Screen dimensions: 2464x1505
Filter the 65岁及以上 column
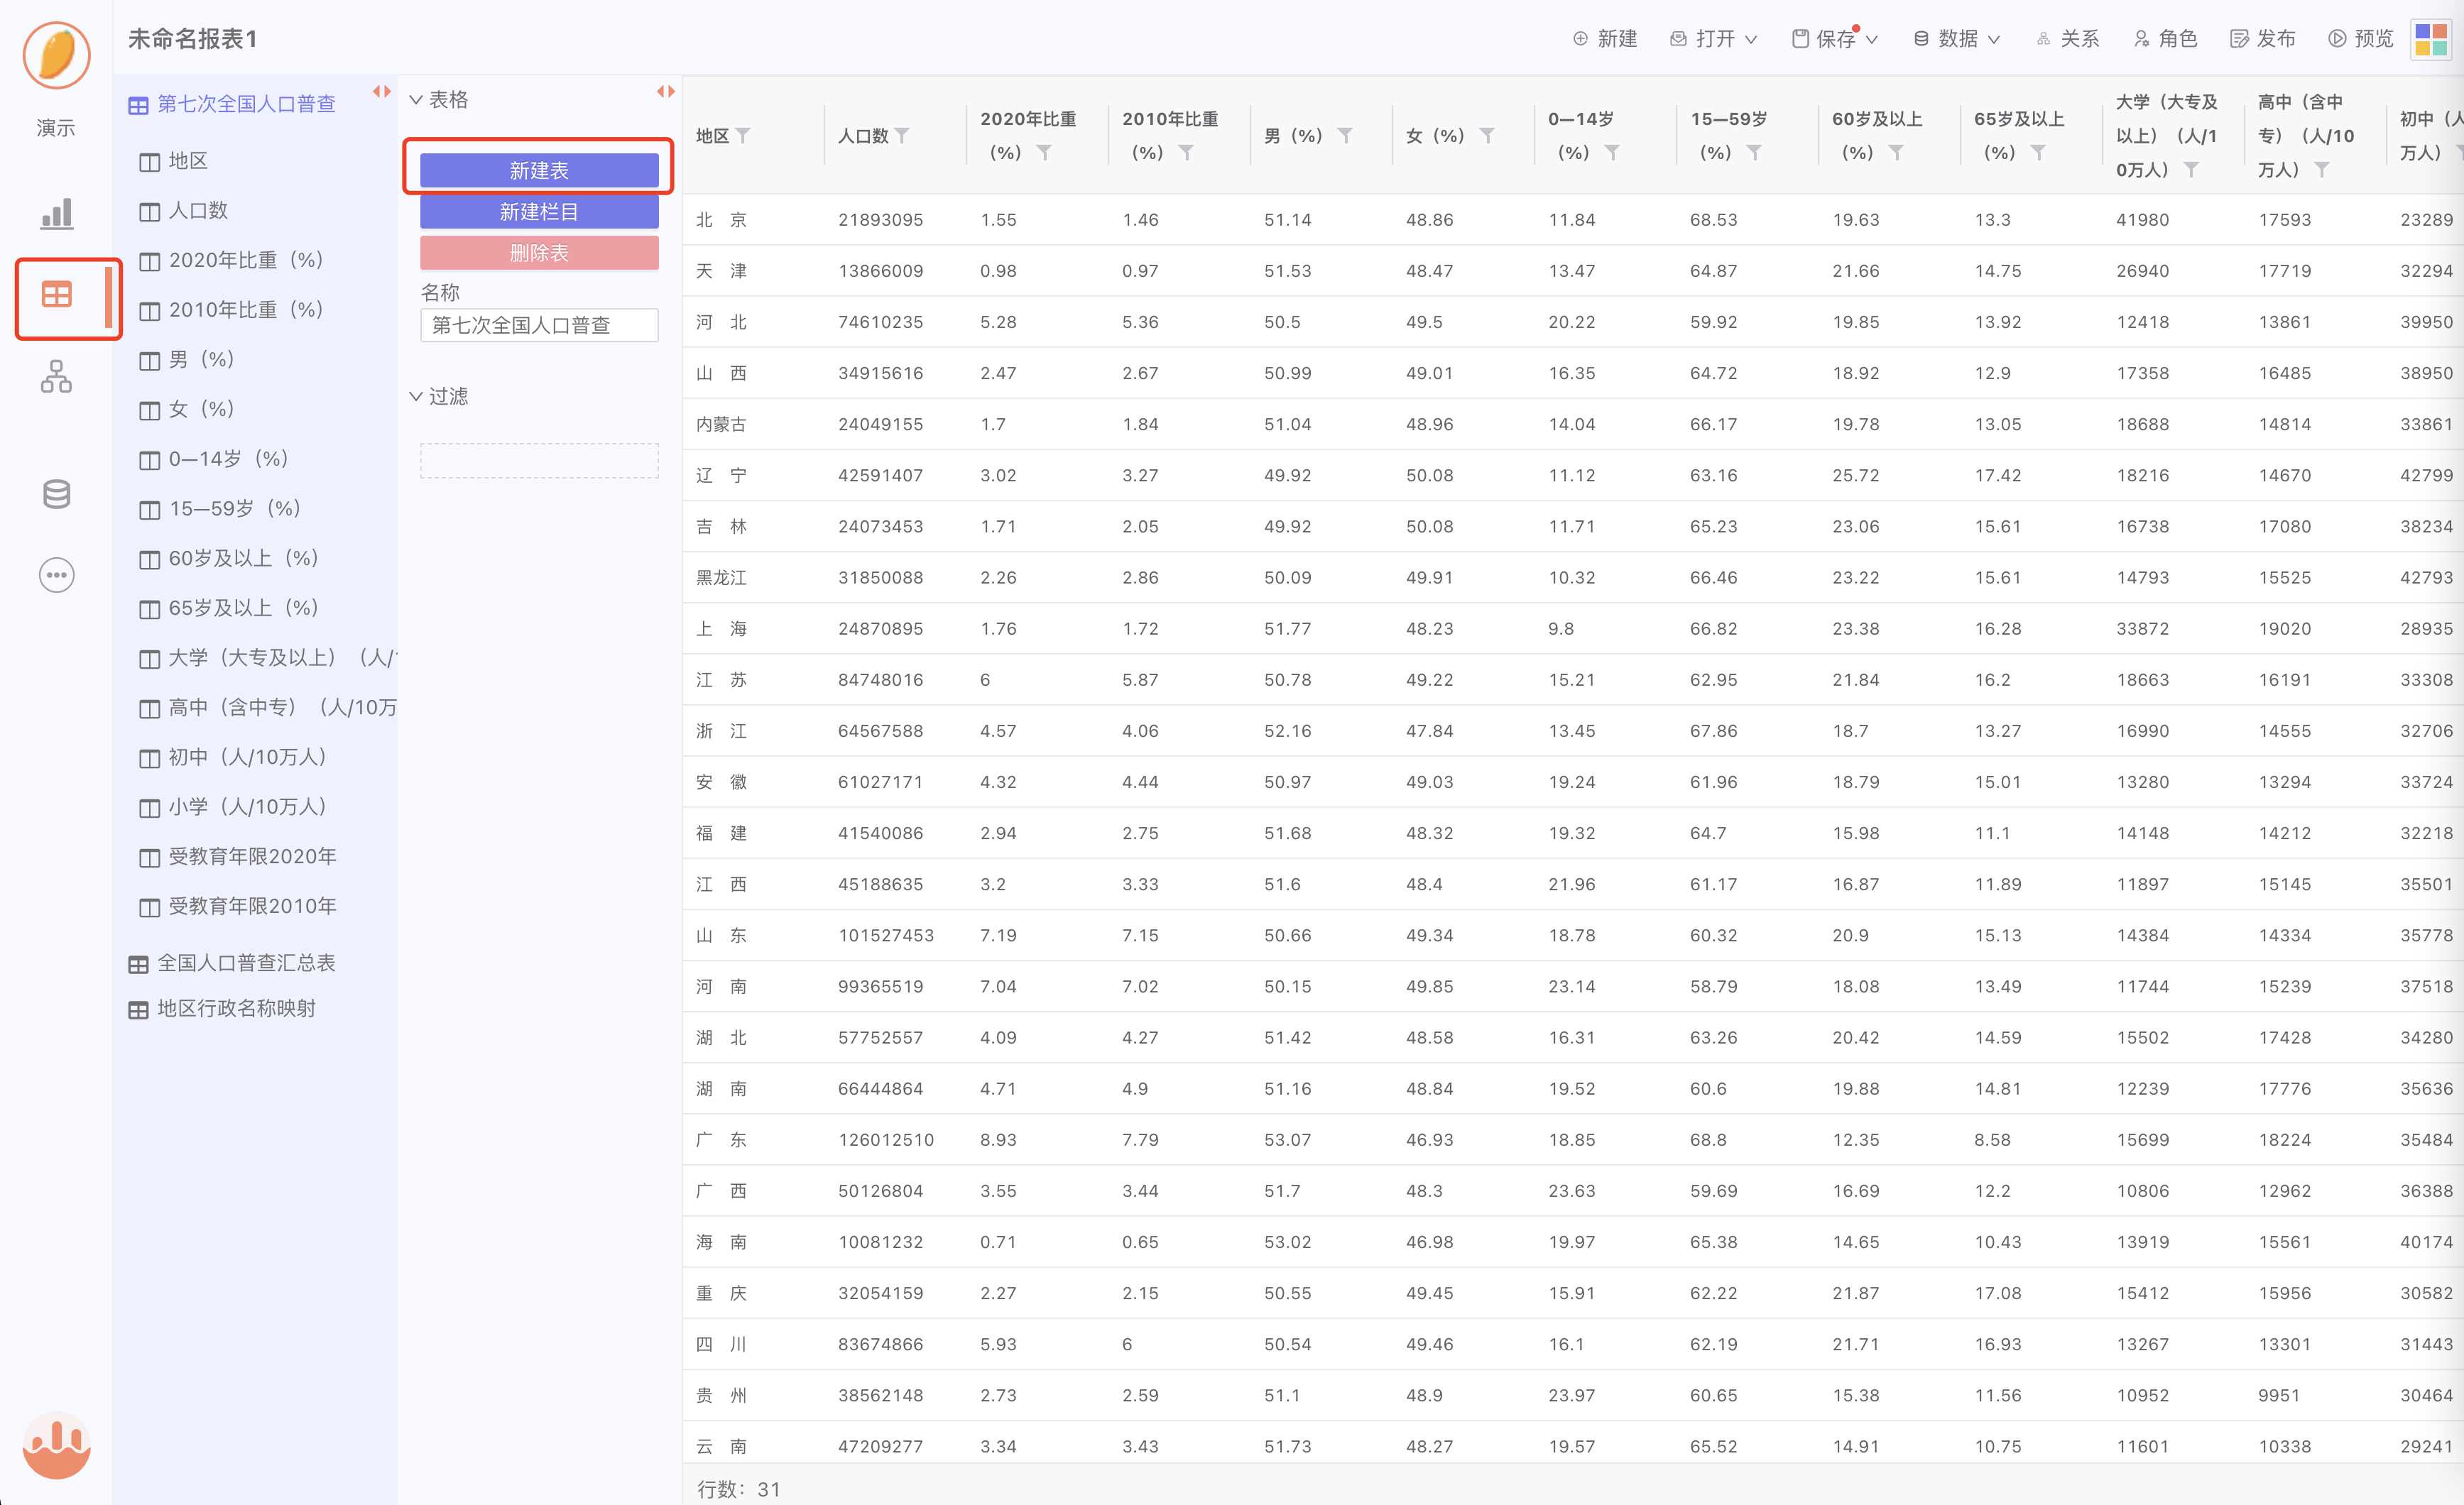tap(2038, 152)
